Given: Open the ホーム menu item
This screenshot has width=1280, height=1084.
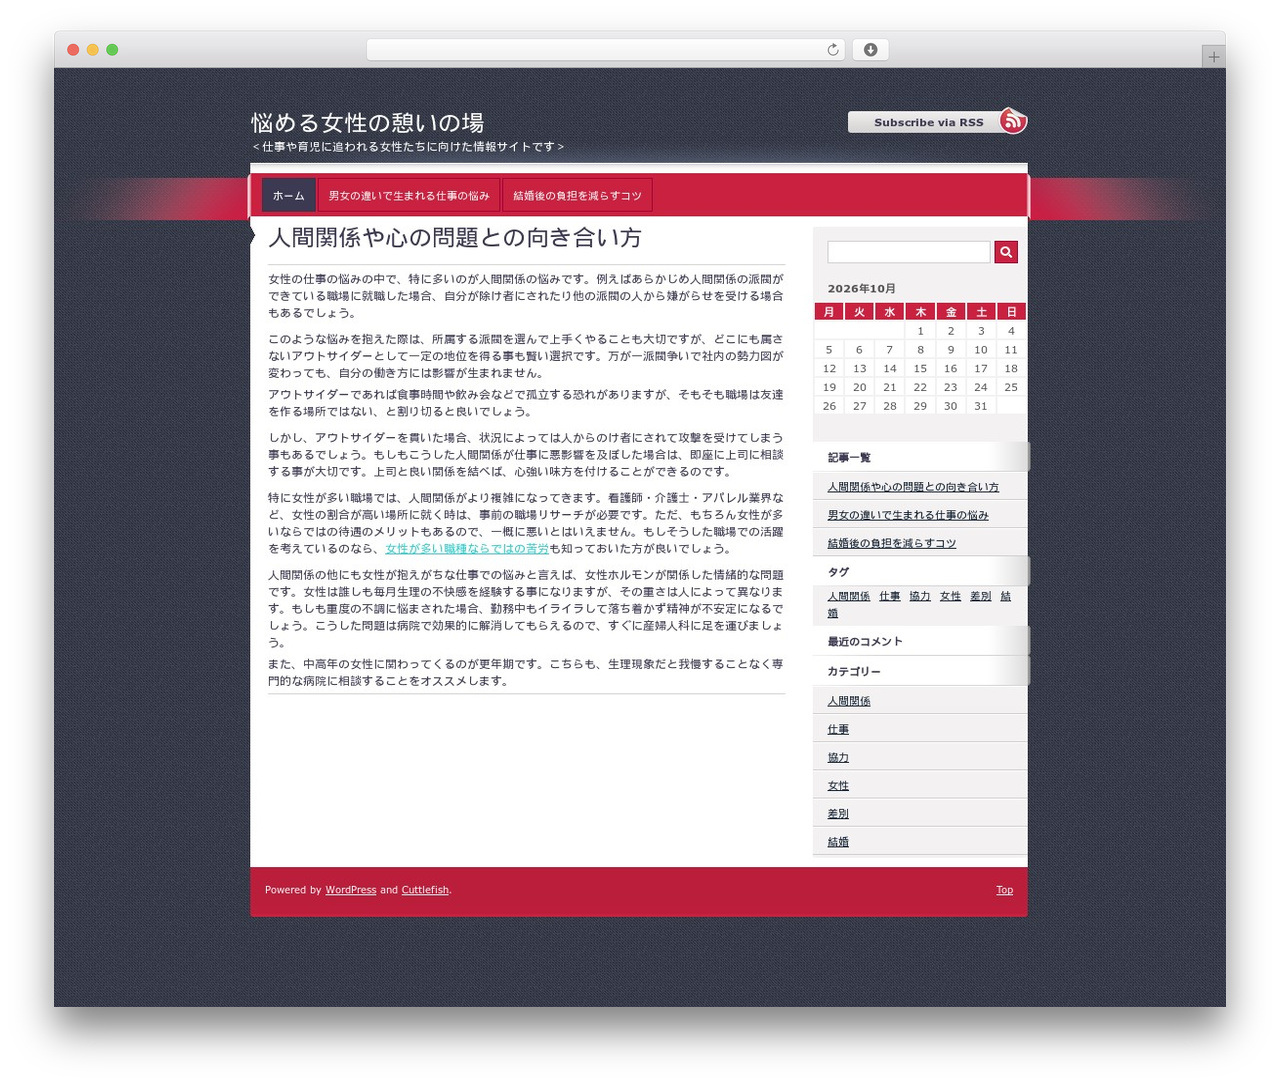Looking at the screenshot, I should click(289, 196).
